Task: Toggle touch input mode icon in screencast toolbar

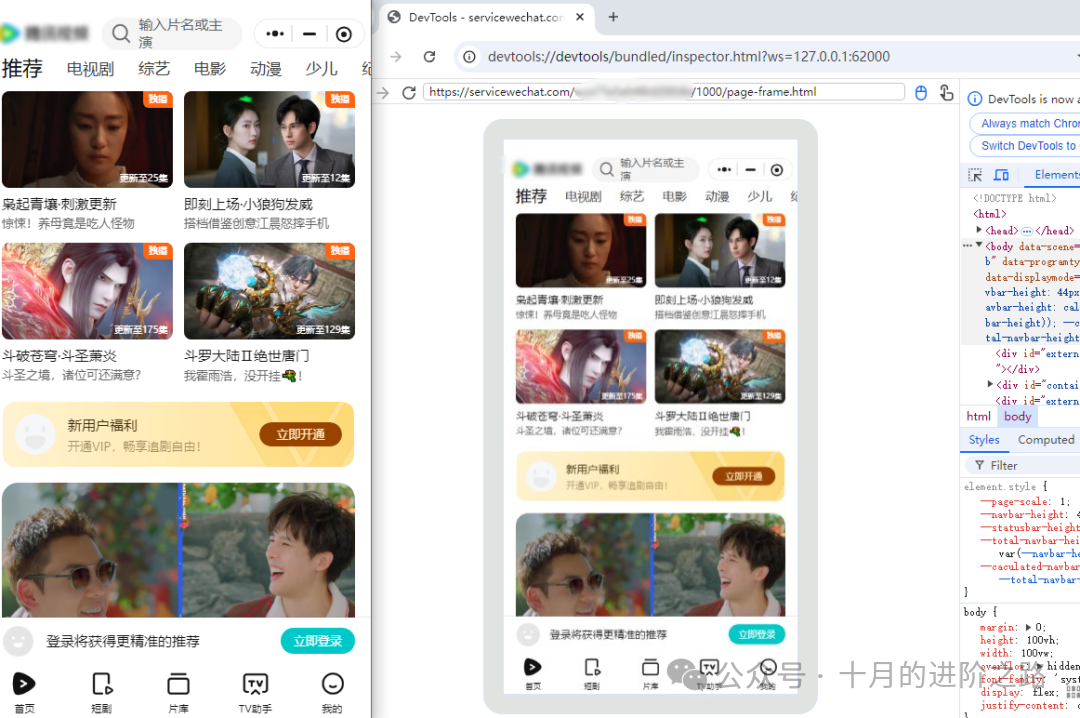Action: (946, 92)
